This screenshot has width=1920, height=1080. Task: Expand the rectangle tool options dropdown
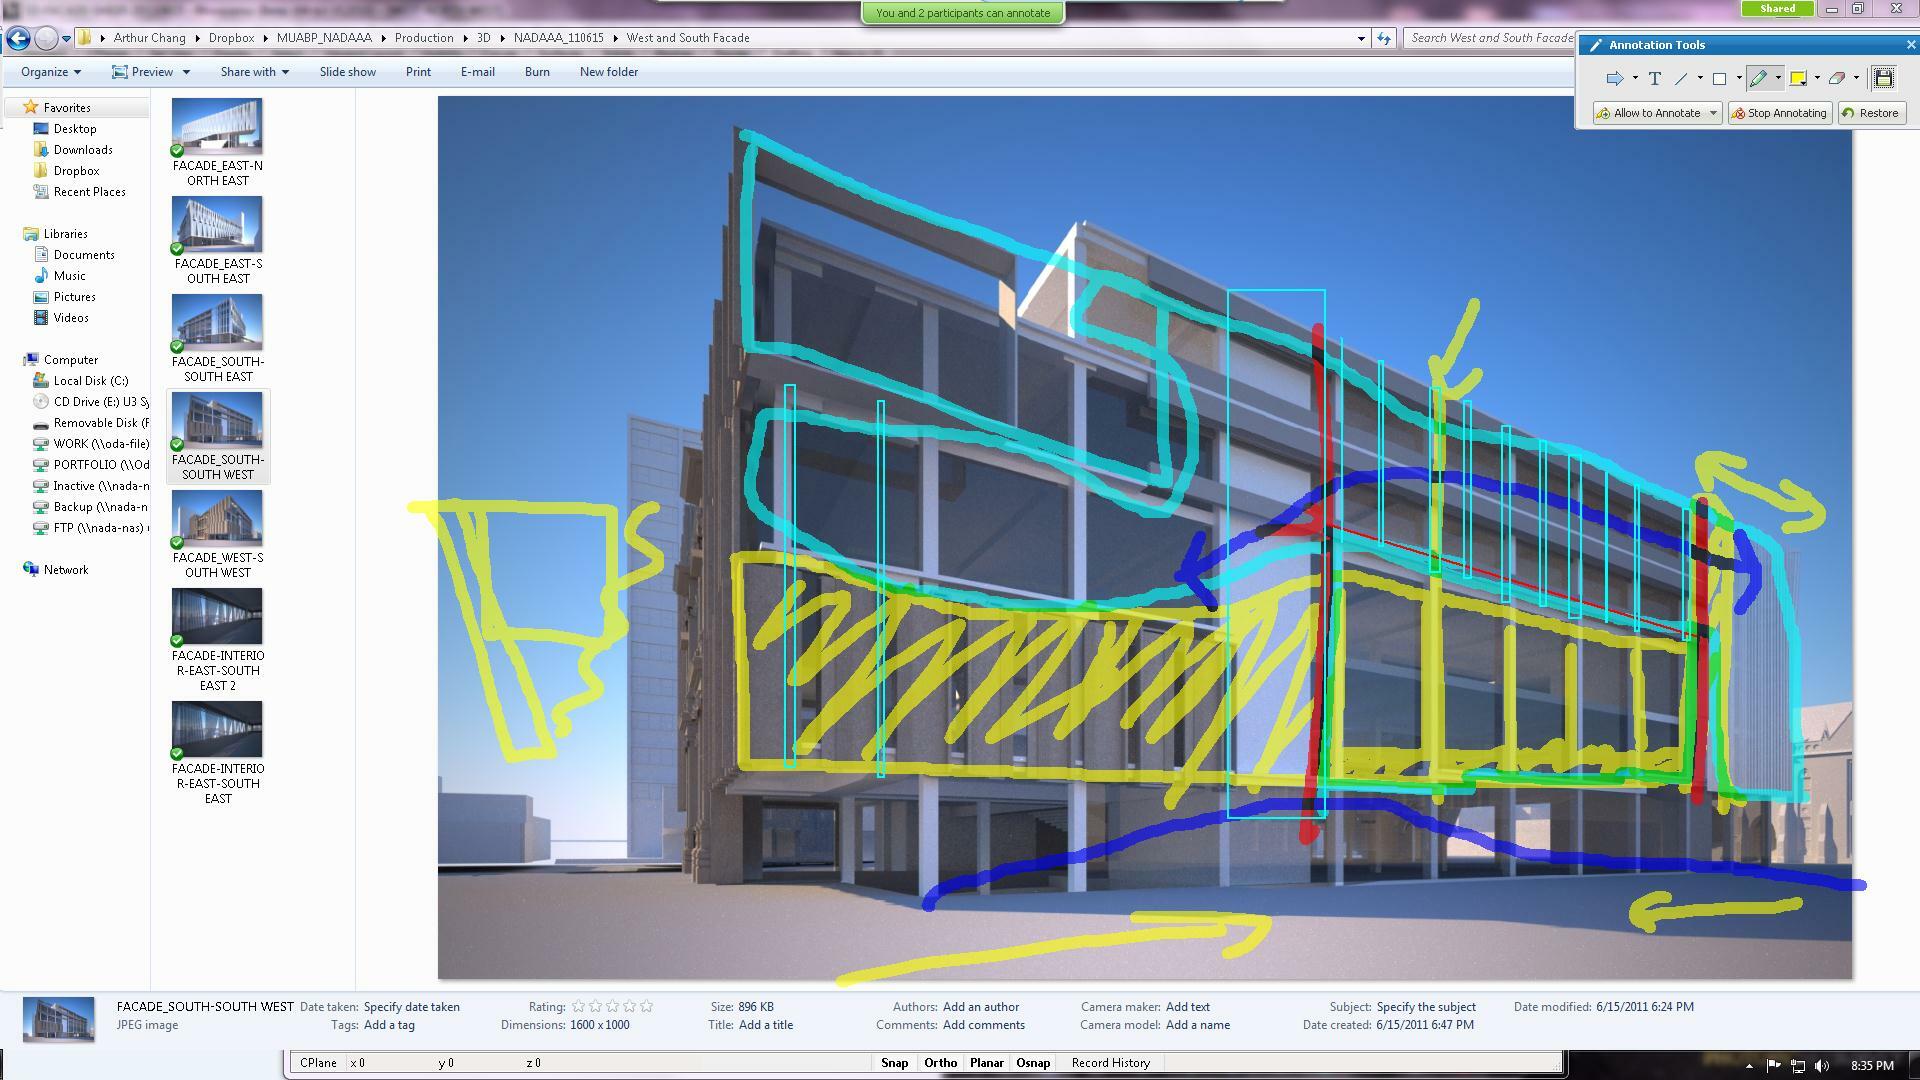pyautogui.click(x=1738, y=79)
